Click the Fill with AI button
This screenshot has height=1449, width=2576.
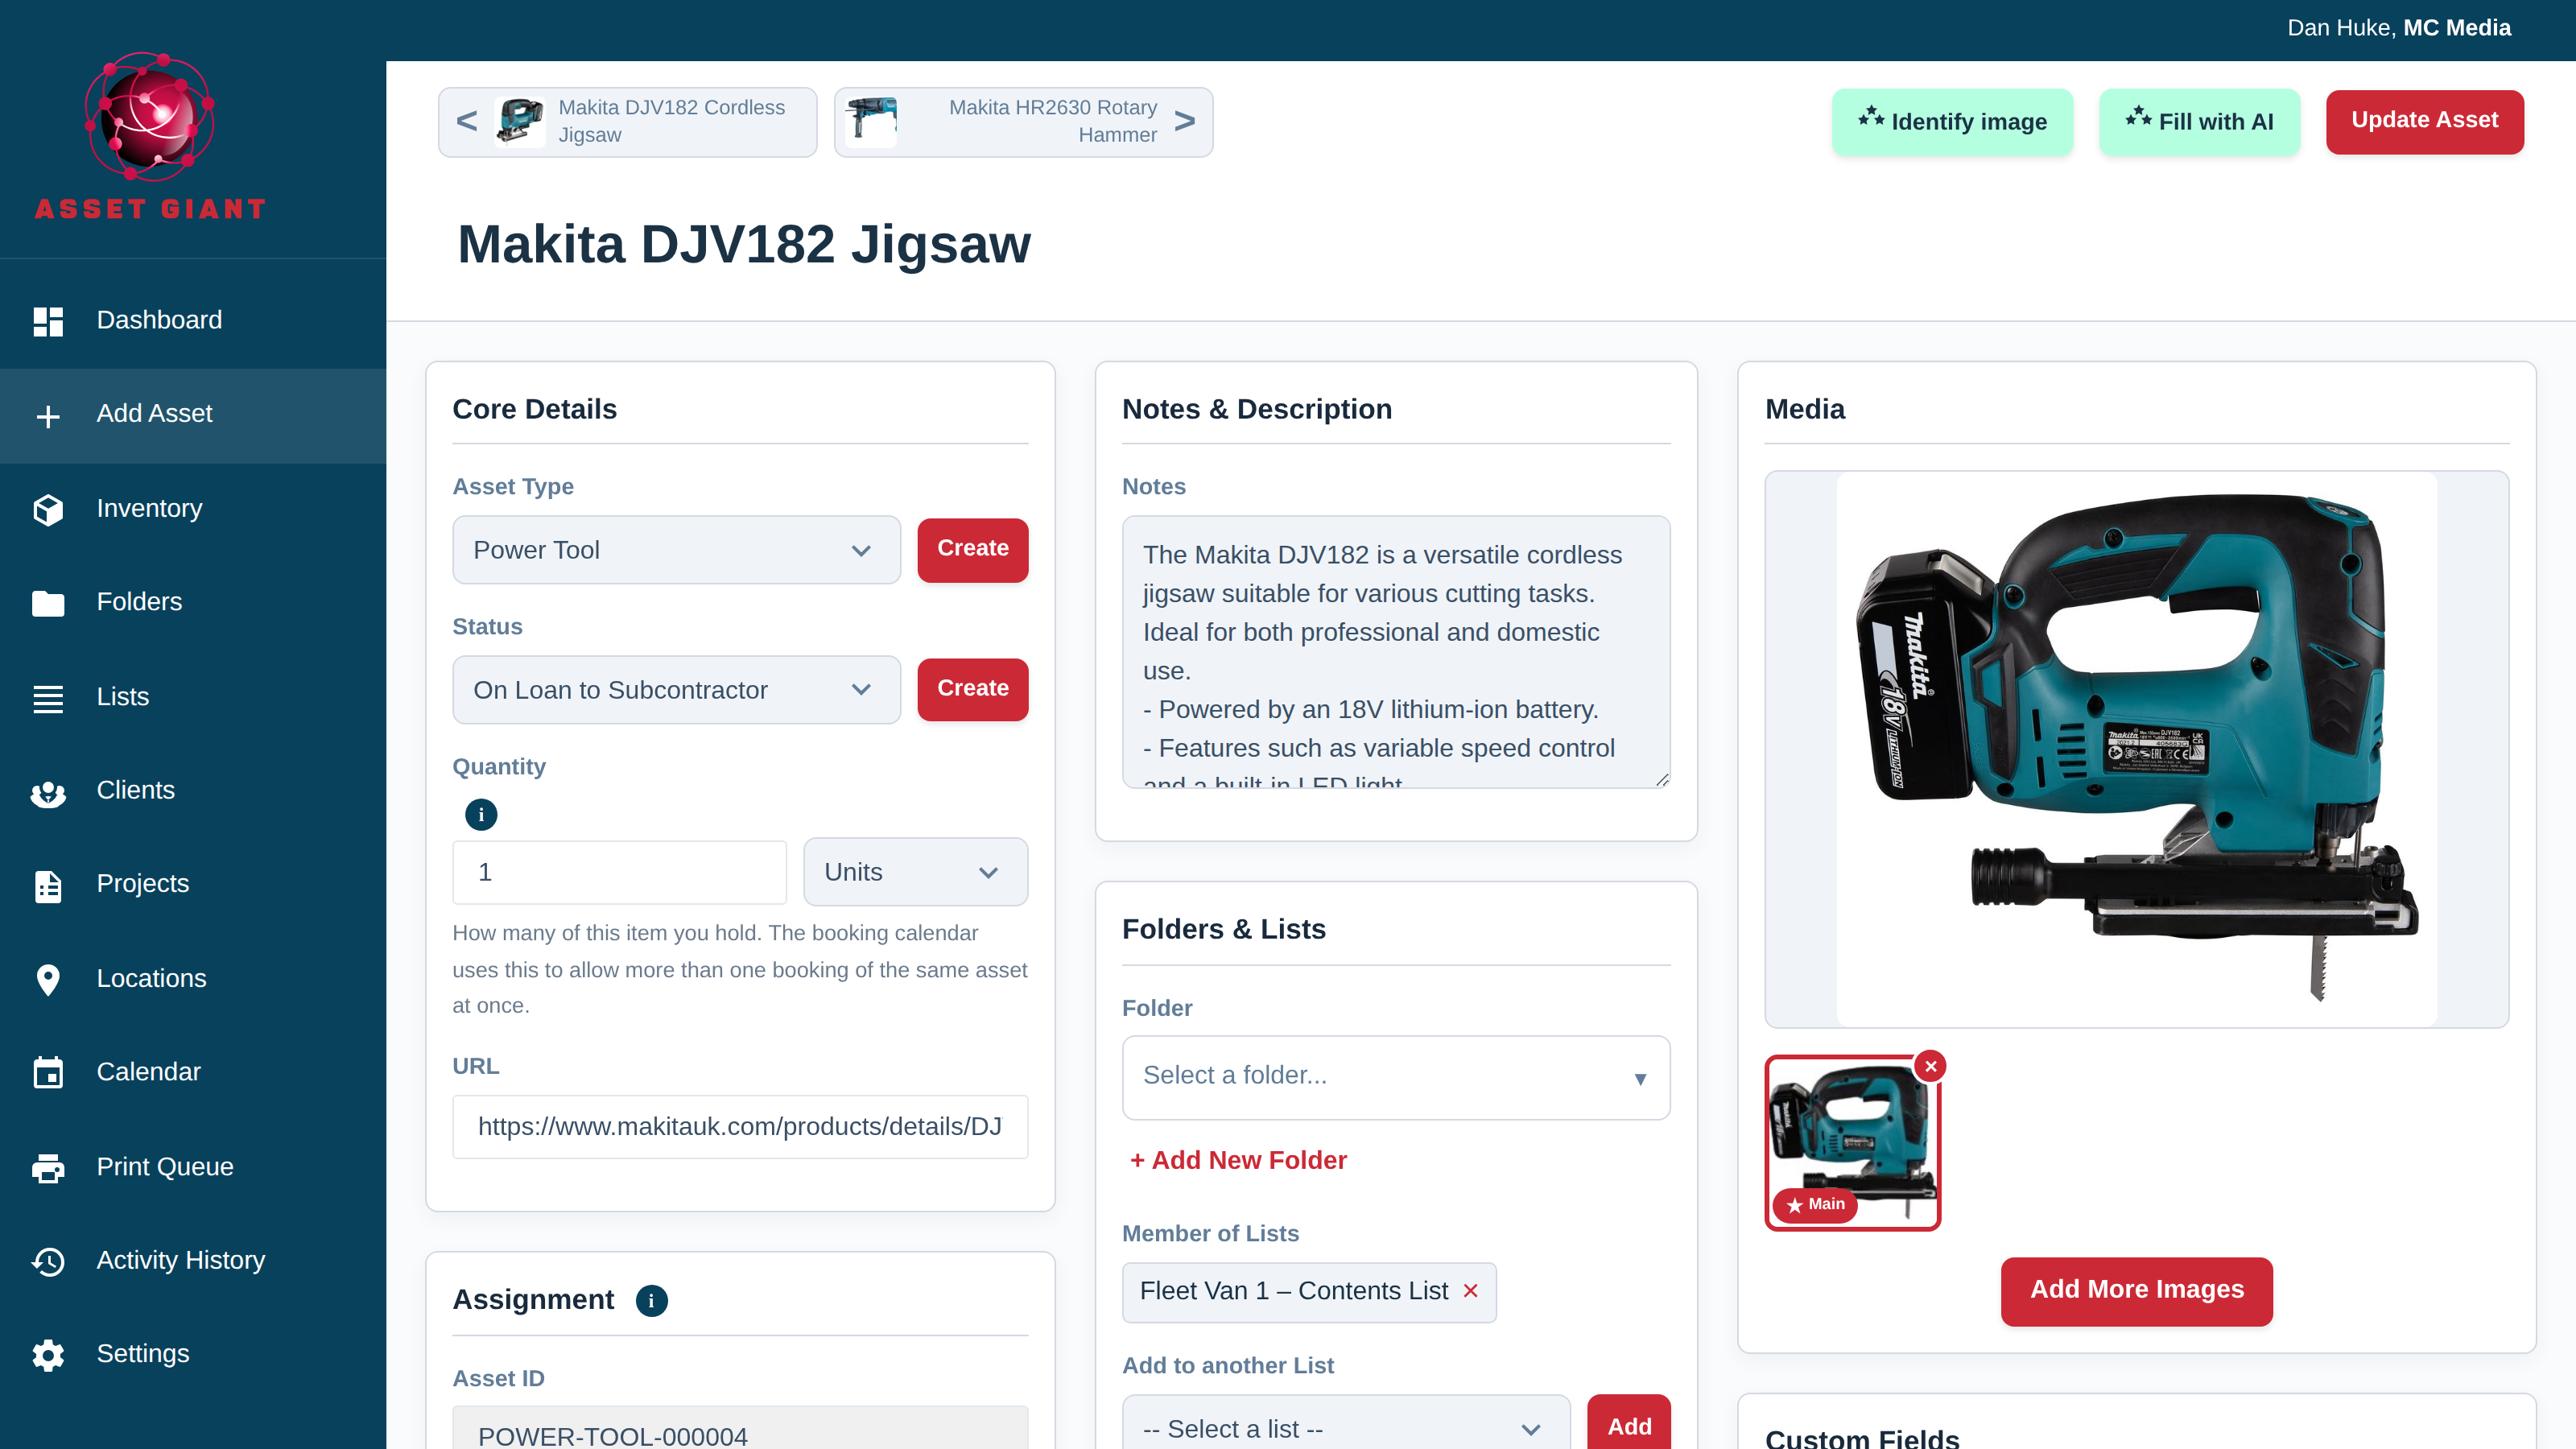[2199, 121]
